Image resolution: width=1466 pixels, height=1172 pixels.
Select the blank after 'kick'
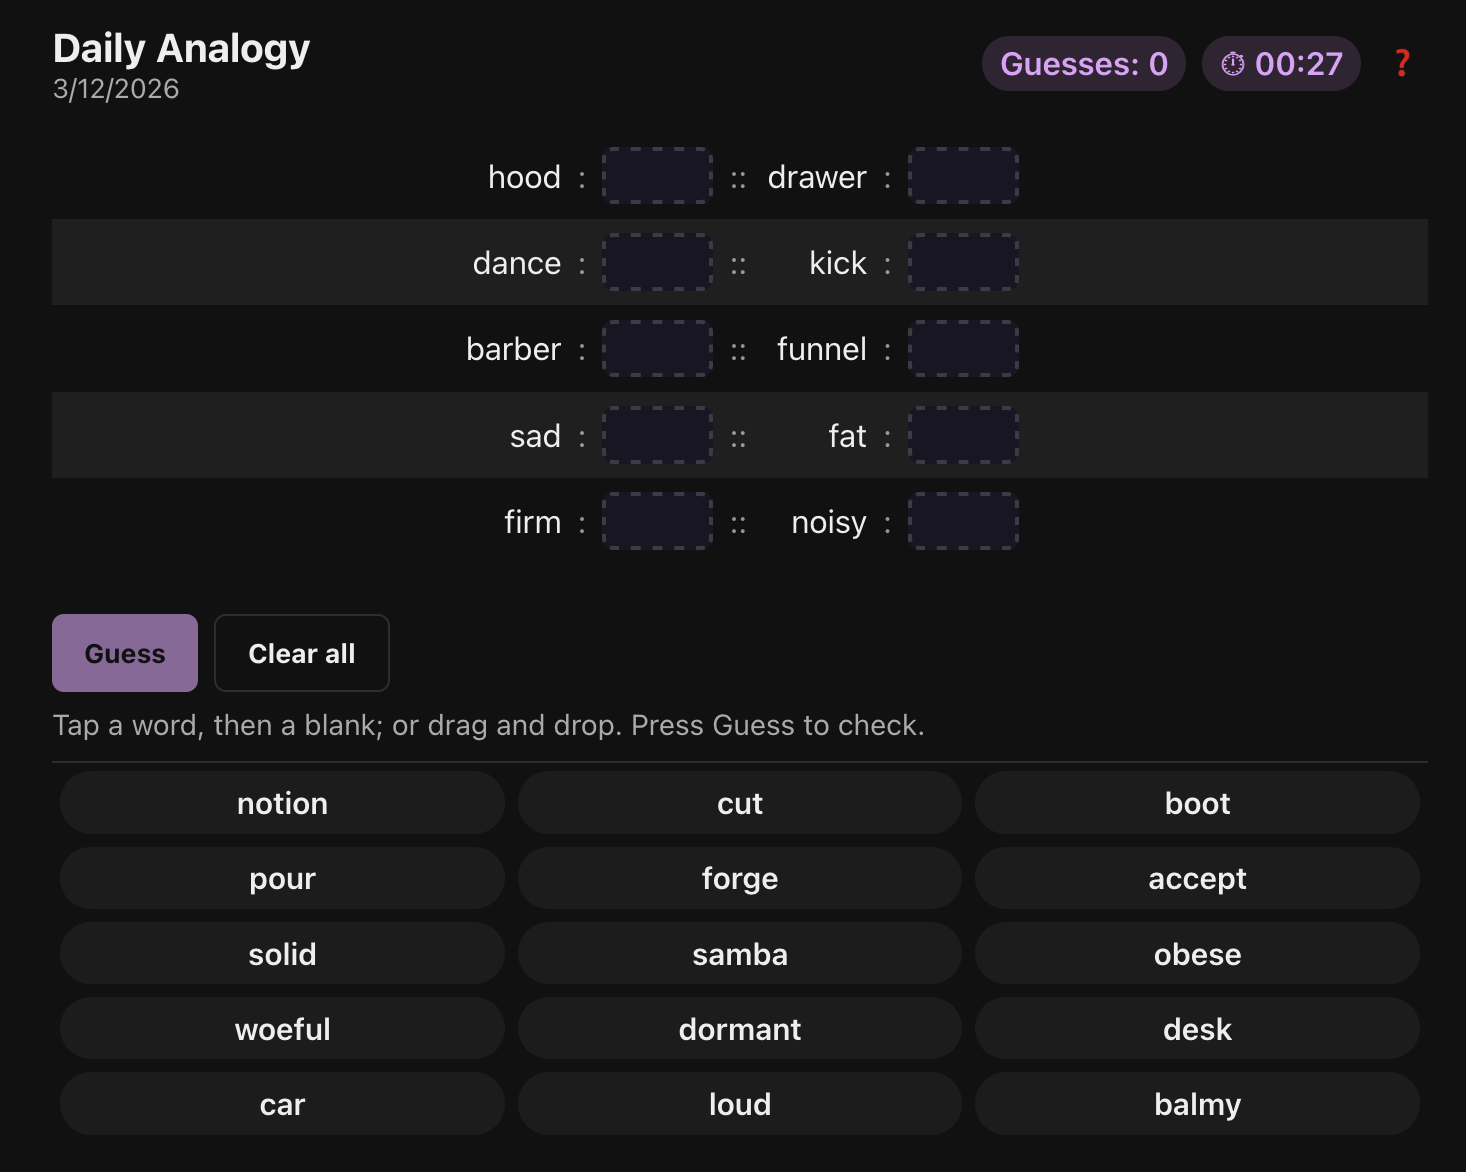click(963, 262)
